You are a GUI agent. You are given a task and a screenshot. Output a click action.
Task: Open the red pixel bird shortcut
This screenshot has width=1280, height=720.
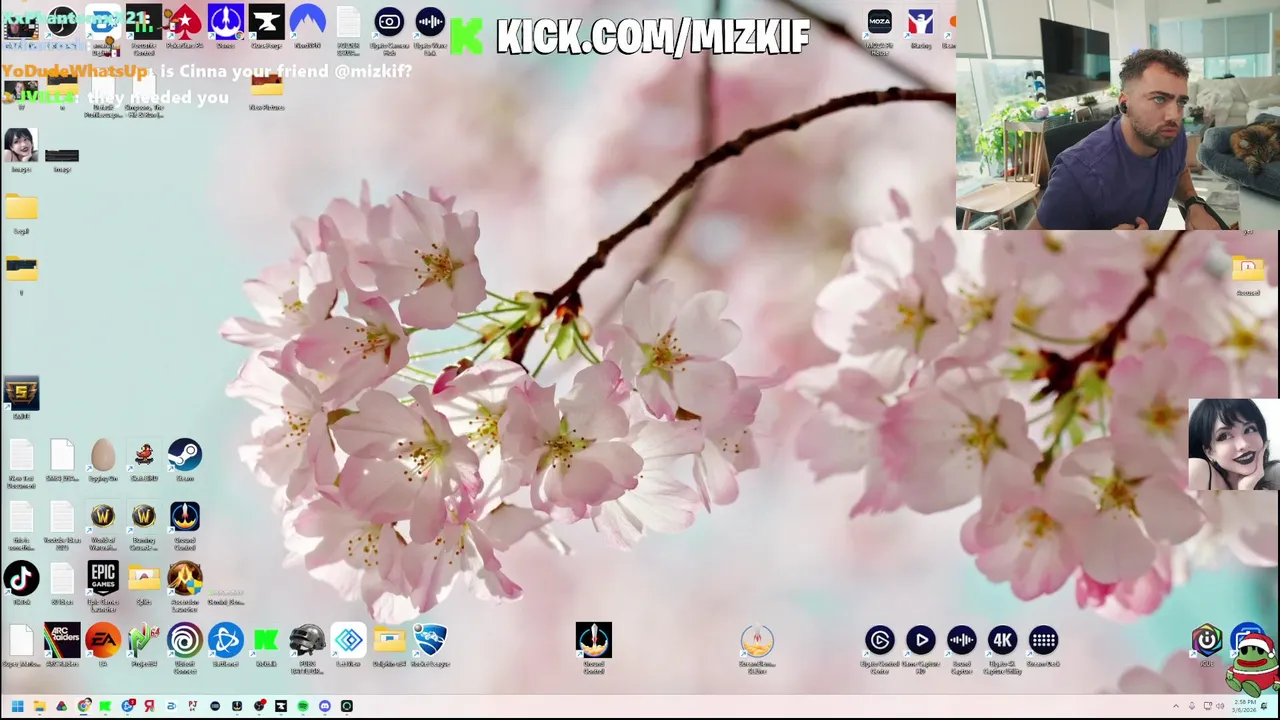coord(144,455)
